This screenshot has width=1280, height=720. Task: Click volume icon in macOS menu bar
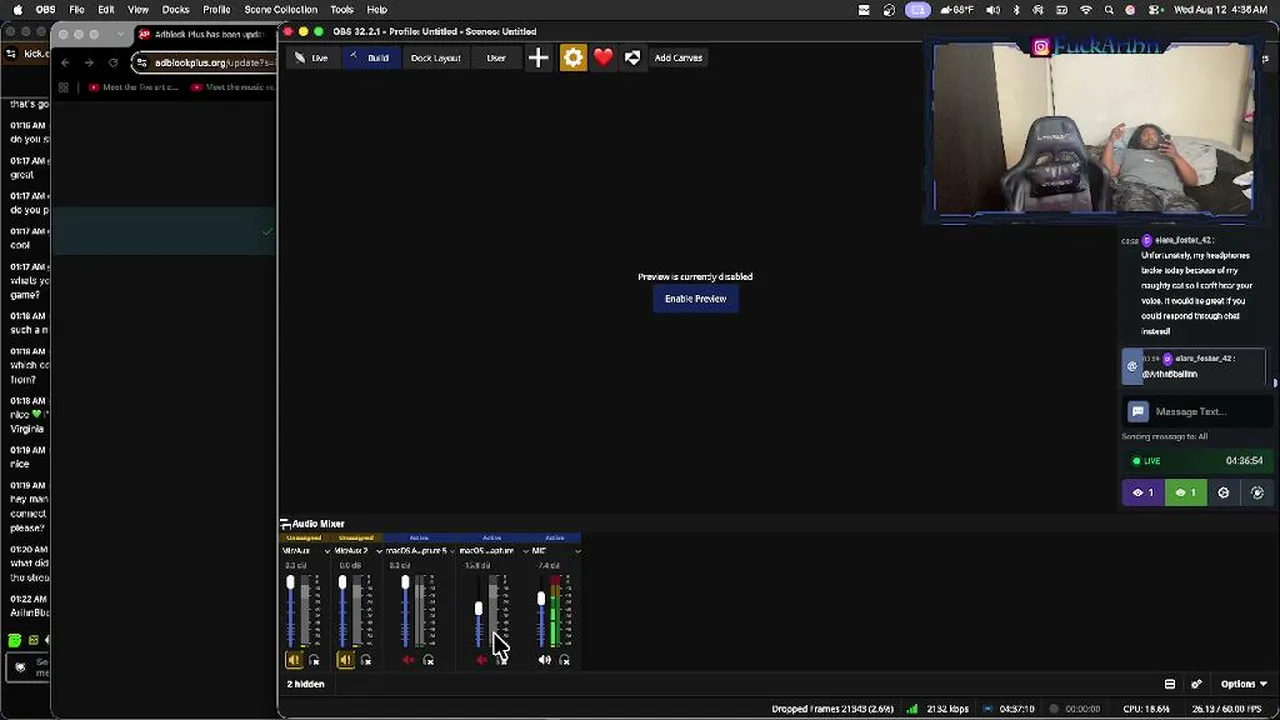pyautogui.click(x=993, y=10)
